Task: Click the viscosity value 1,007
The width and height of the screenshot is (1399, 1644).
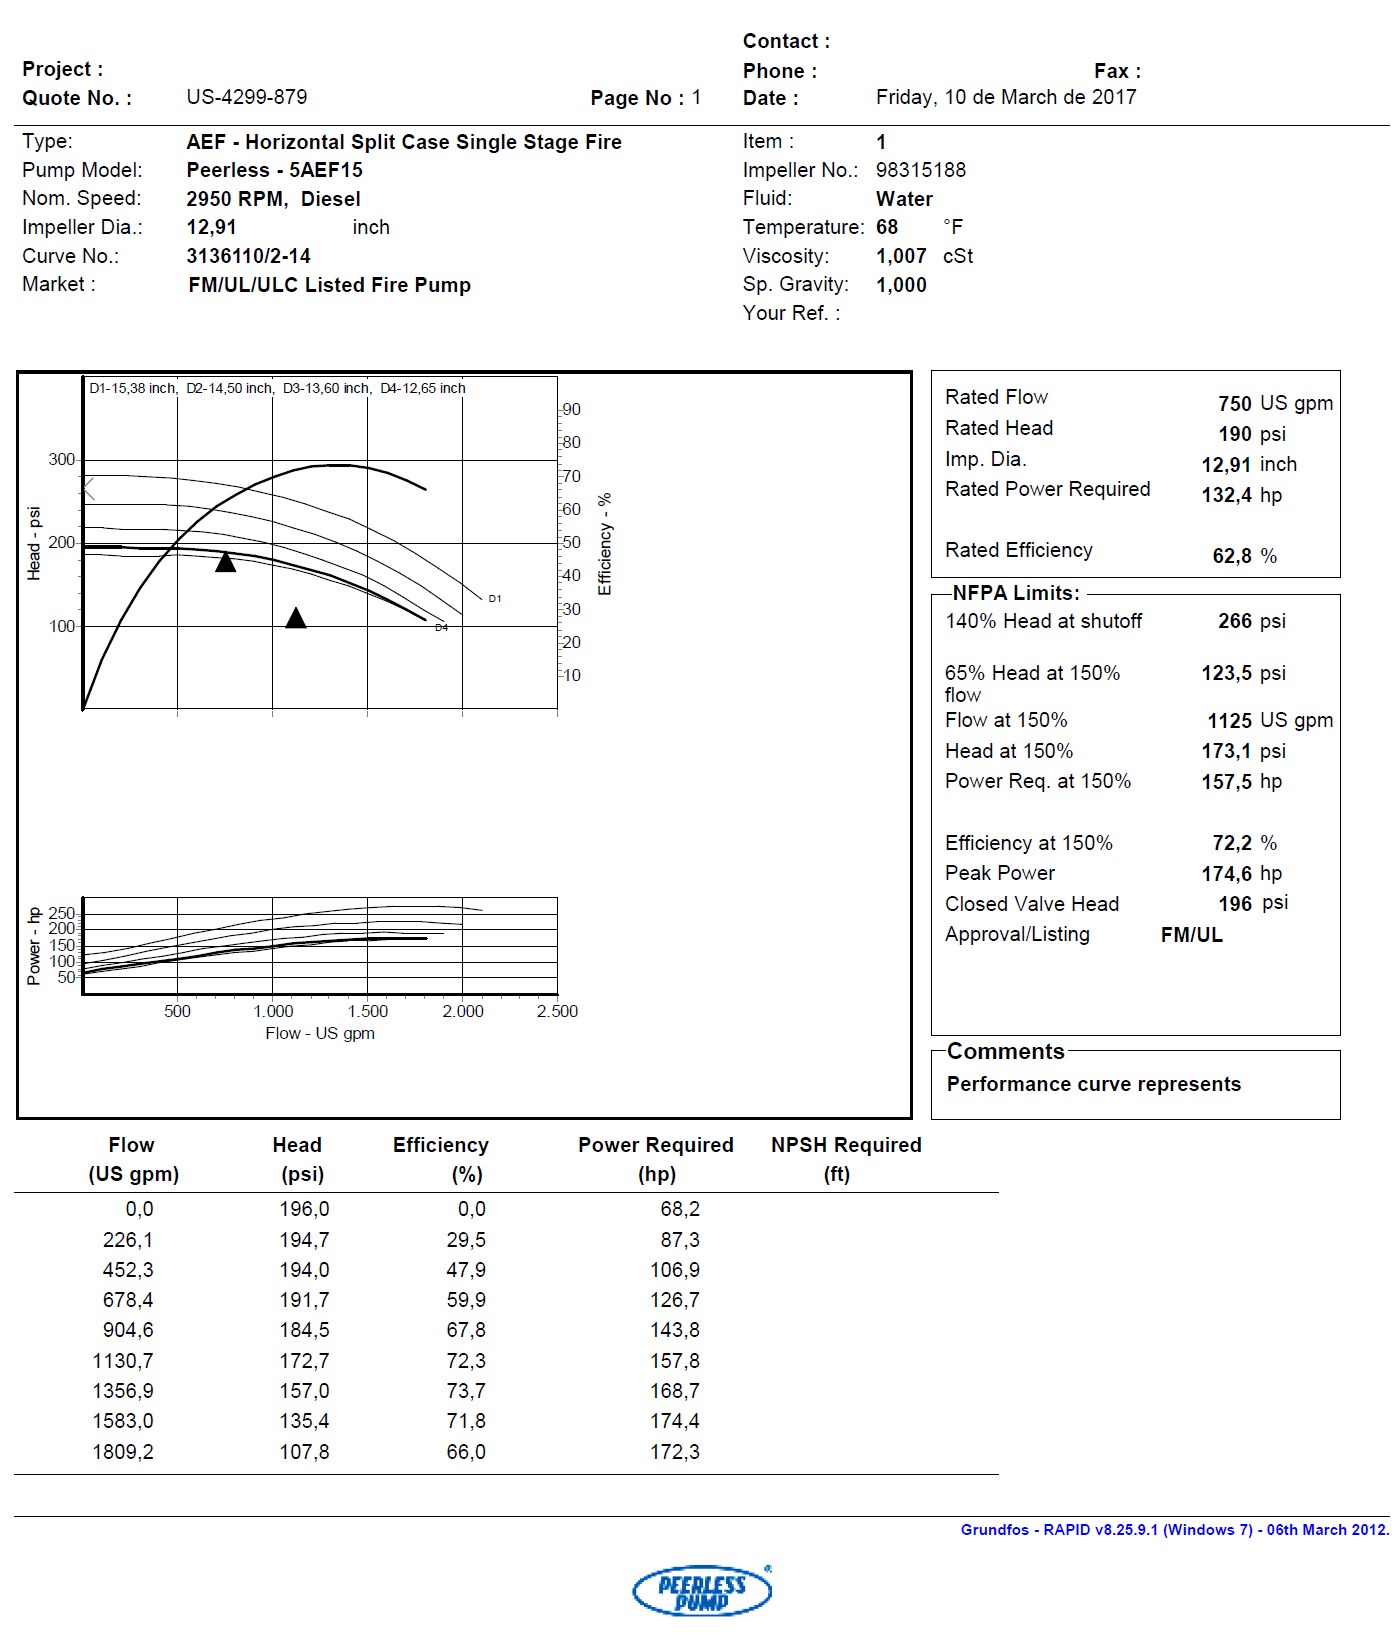Action: pos(902,256)
